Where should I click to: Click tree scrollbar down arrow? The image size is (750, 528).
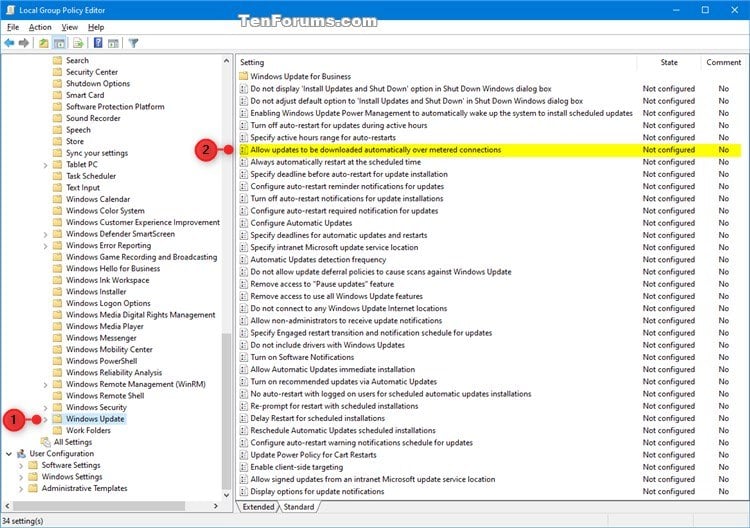[x=227, y=495]
